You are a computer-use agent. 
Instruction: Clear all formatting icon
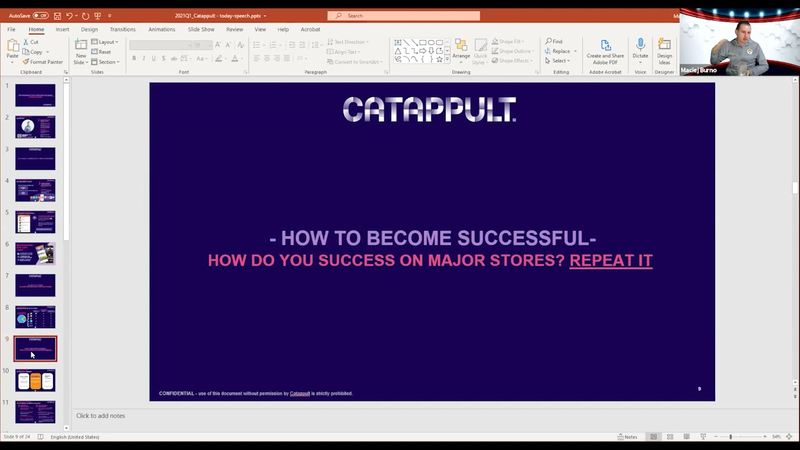coord(240,45)
